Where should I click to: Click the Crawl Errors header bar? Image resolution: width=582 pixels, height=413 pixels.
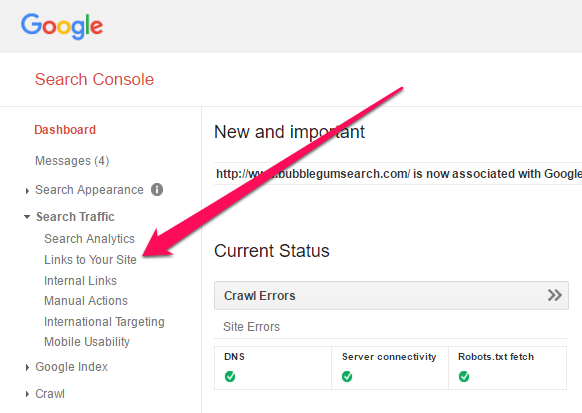(391, 295)
